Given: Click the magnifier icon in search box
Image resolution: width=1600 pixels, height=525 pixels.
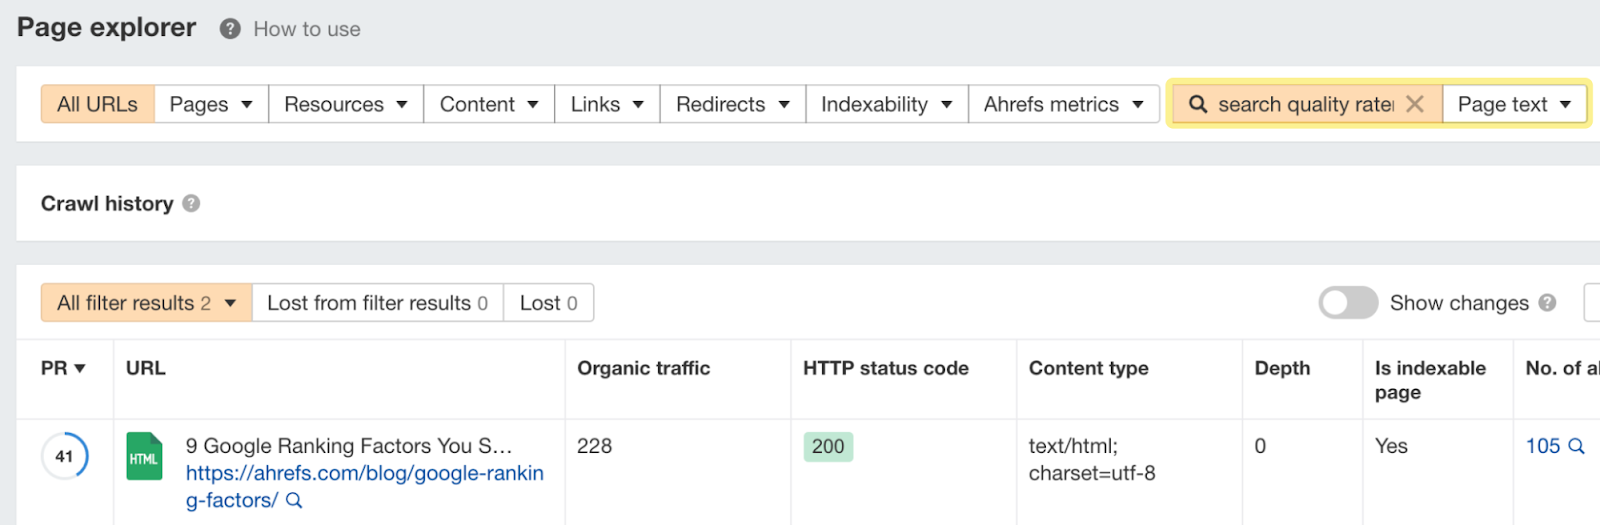Looking at the screenshot, I should pyautogui.click(x=1197, y=104).
